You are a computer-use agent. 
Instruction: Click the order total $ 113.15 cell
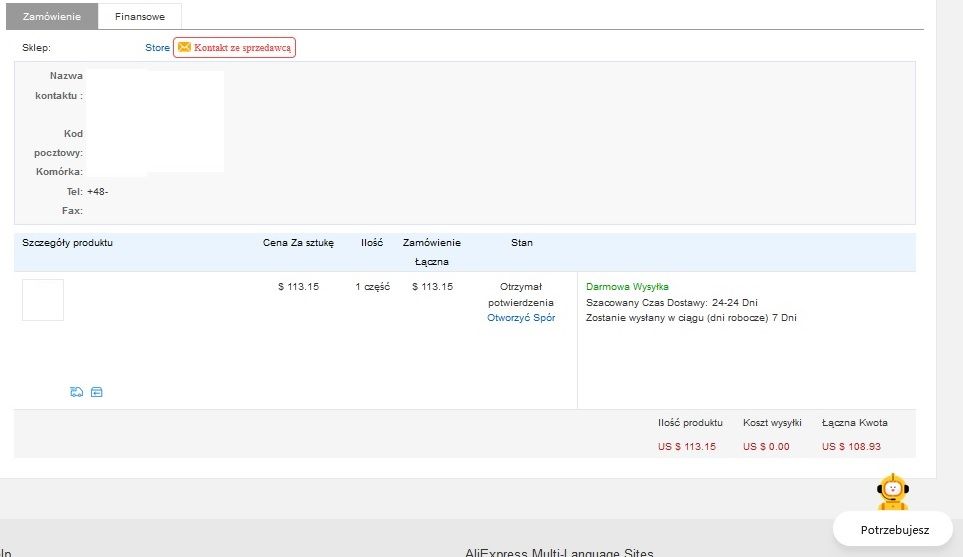pos(432,286)
